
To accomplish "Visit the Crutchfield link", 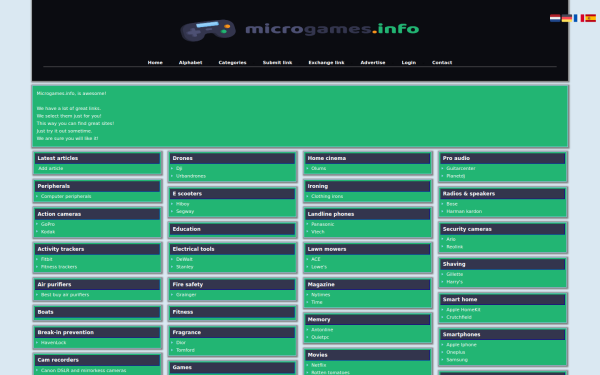I will click(459, 317).
